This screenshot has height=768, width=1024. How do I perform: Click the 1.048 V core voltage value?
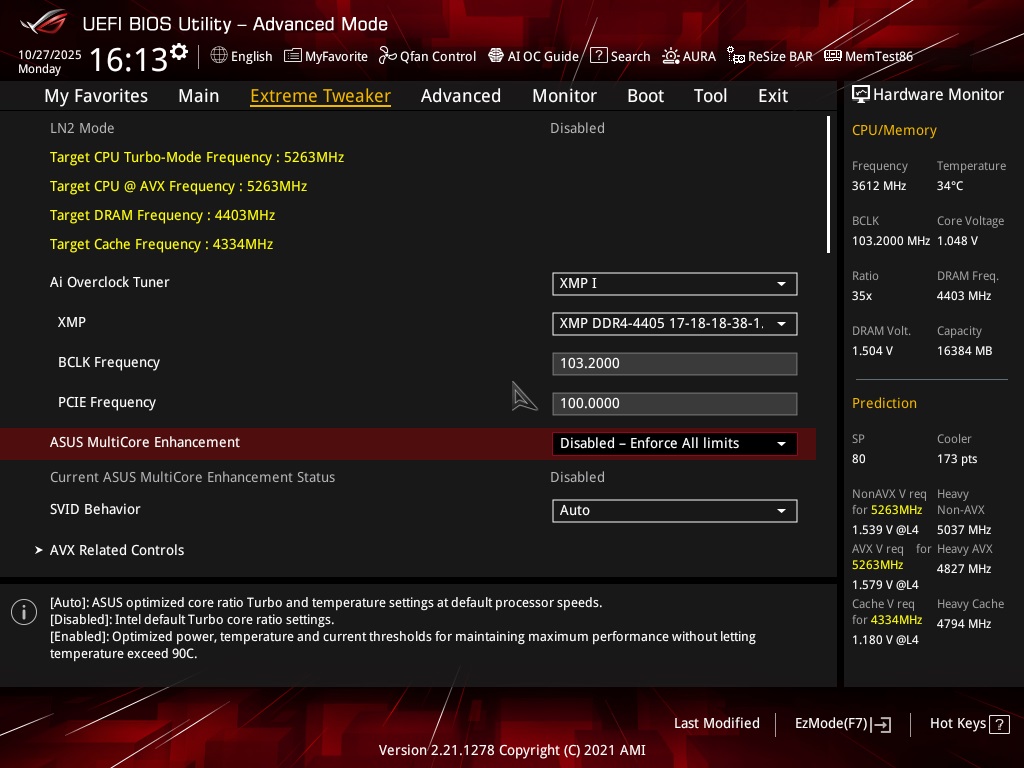957,241
